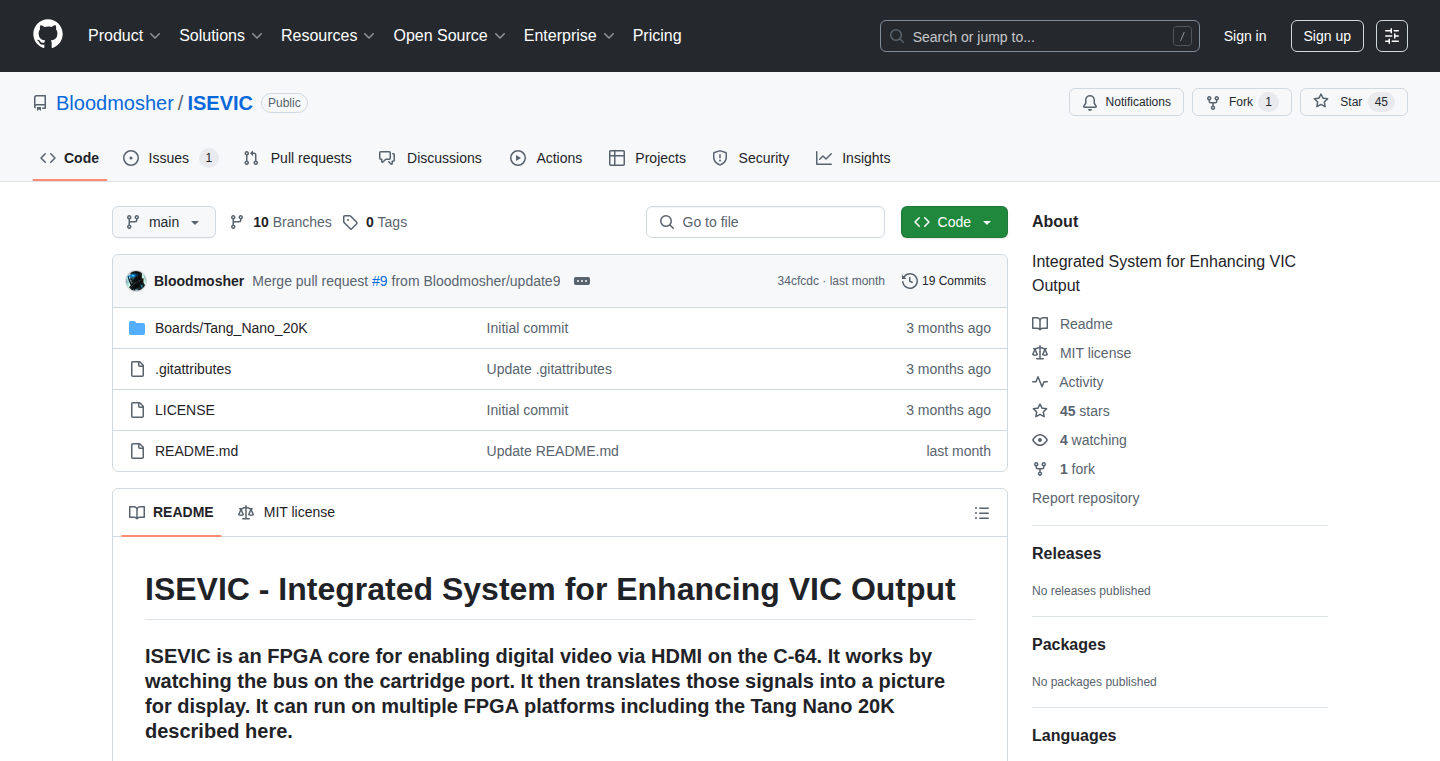The image size is (1440, 761).
Task: Open the README outline list icon
Action: [982, 513]
